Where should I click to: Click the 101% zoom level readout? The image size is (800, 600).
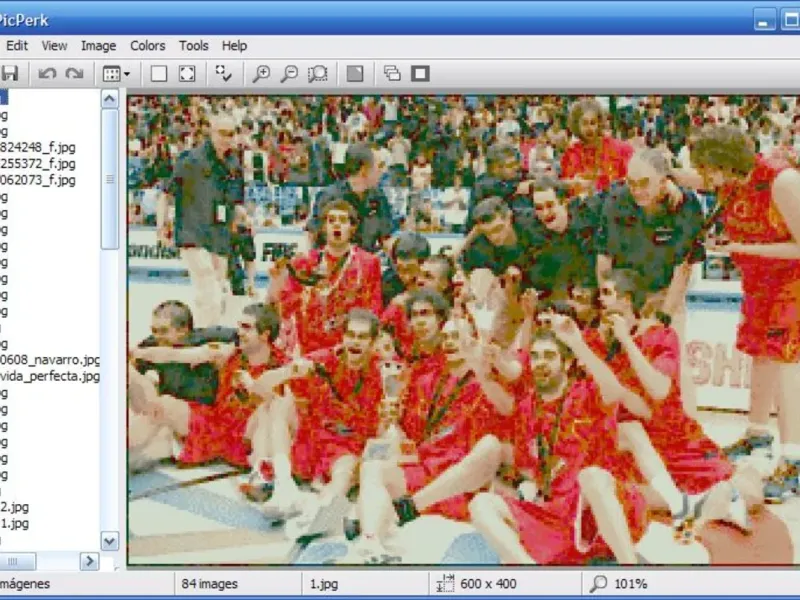(x=631, y=584)
